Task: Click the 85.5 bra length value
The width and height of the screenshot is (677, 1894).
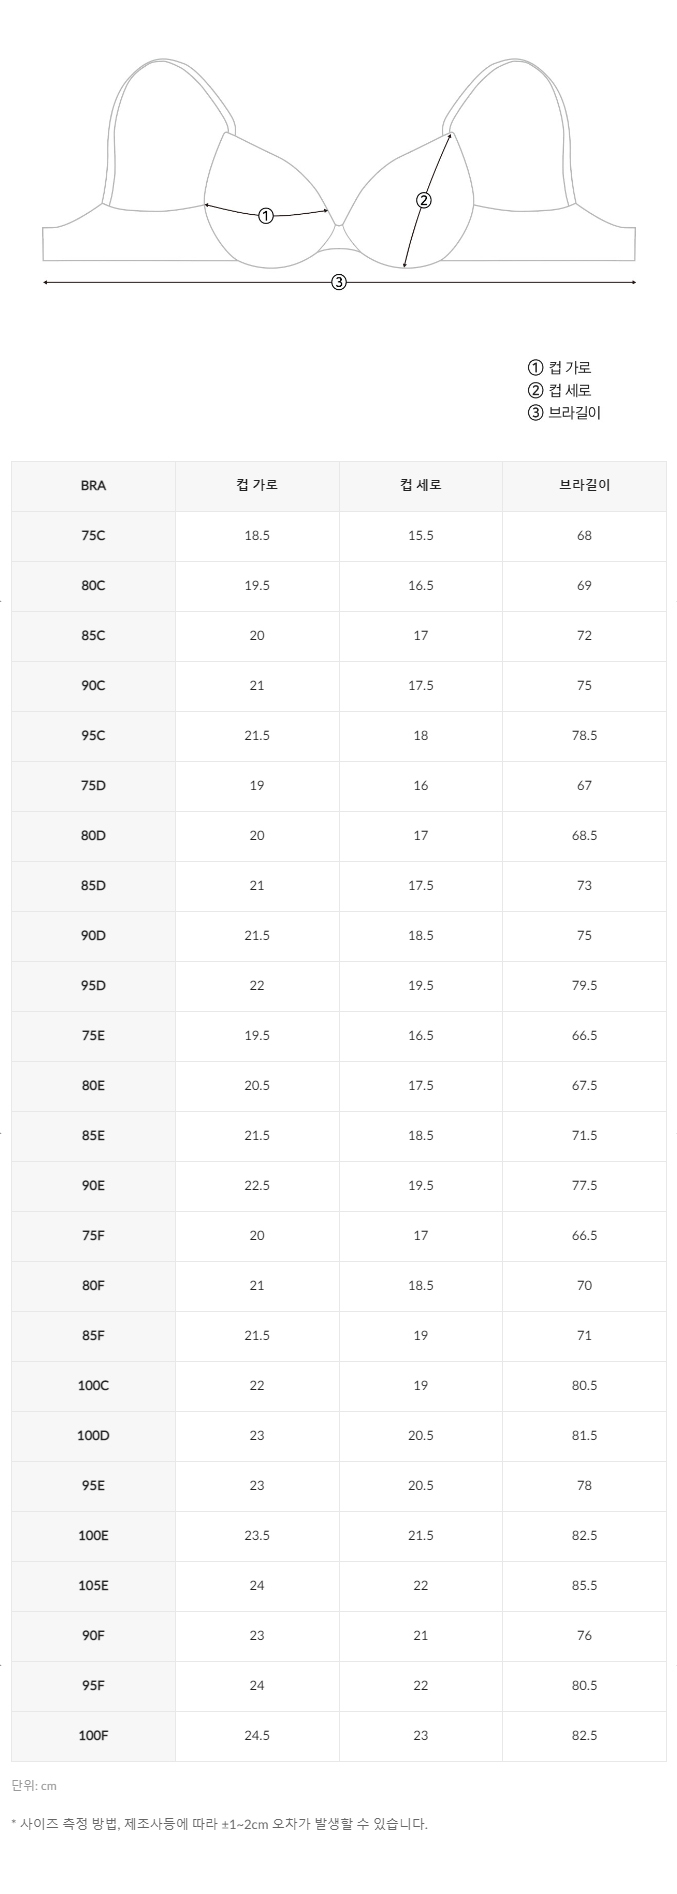Action: click(x=584, y=1586)
